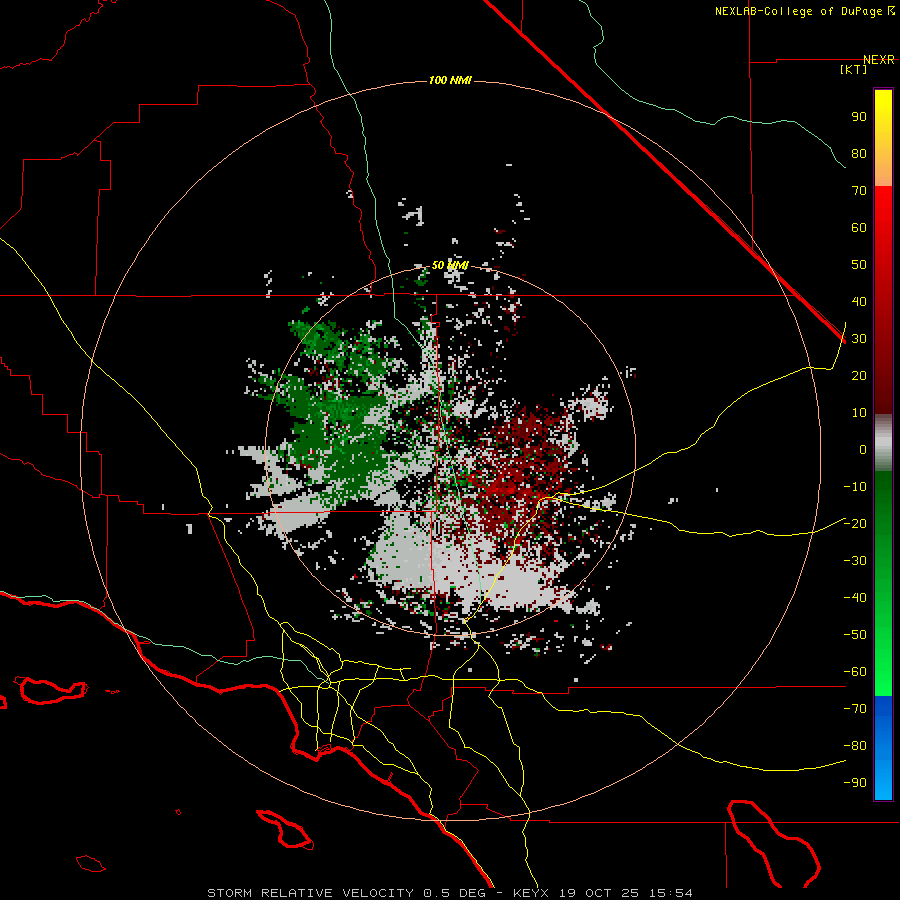Click the -90 value on the velocity legend

[855, 783]
